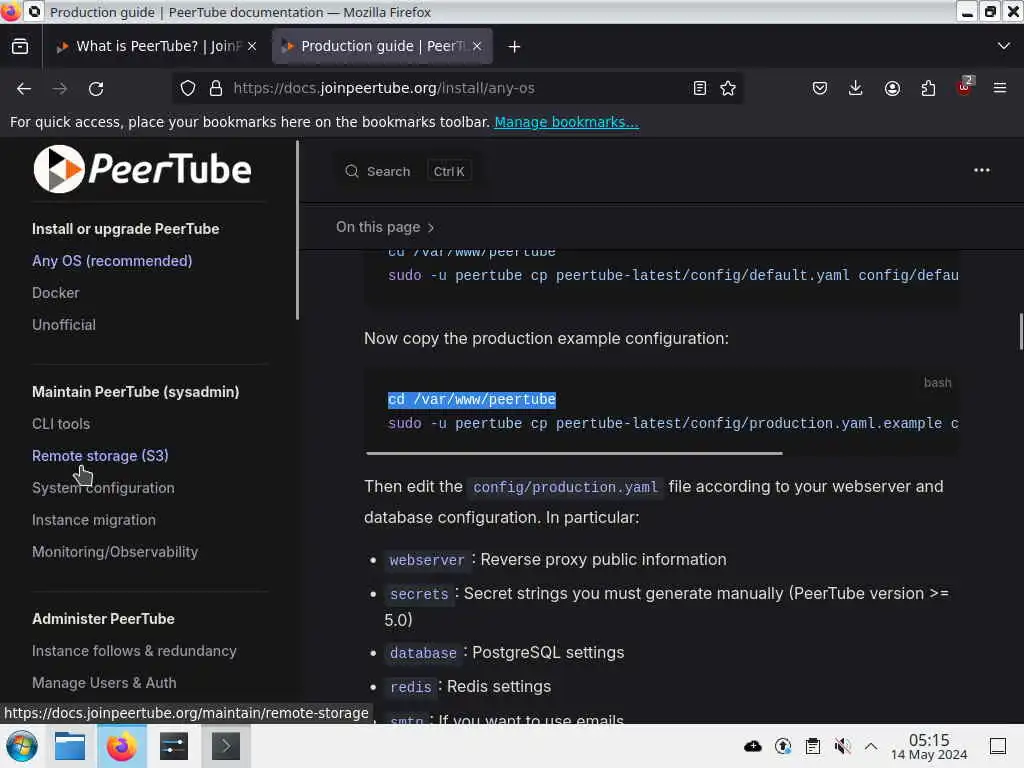Click the cloud tray icon

(x=753, y=746)
